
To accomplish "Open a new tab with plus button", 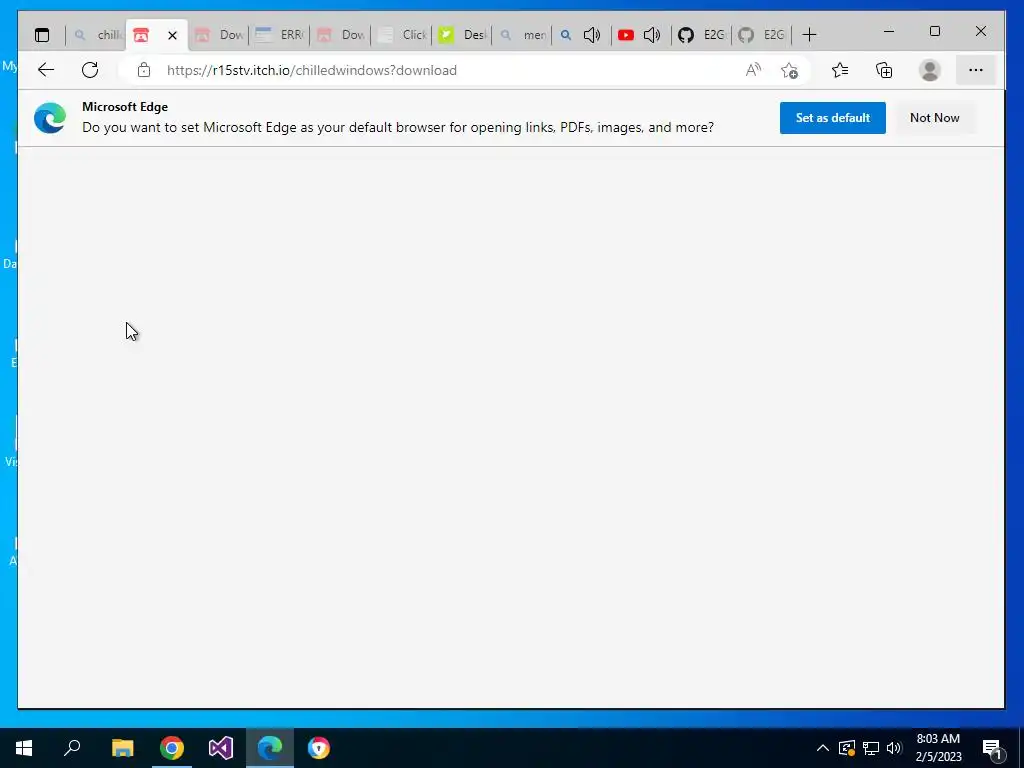I will coord(809,35).
